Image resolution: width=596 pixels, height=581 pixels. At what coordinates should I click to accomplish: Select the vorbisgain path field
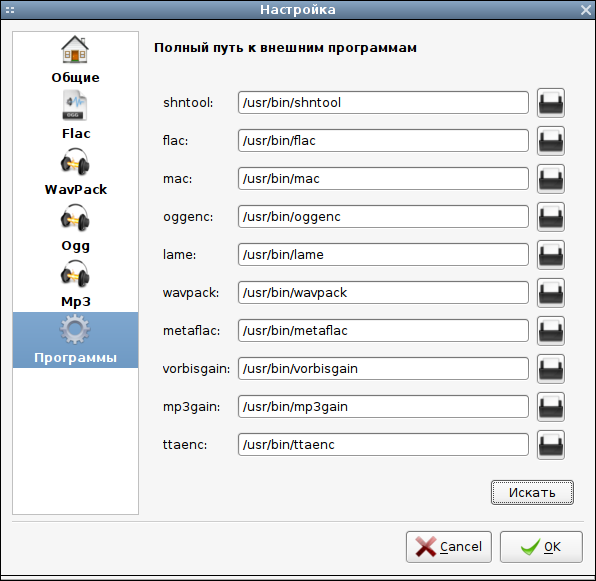[383, 369]
